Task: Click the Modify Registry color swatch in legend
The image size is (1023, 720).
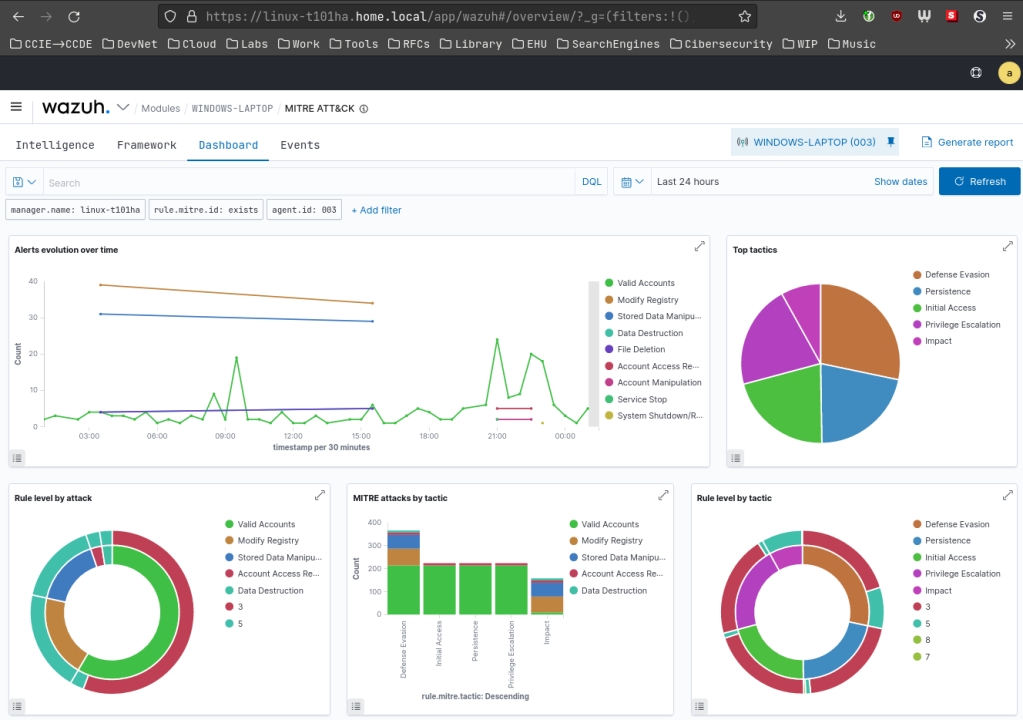Action: click(609, 300)
